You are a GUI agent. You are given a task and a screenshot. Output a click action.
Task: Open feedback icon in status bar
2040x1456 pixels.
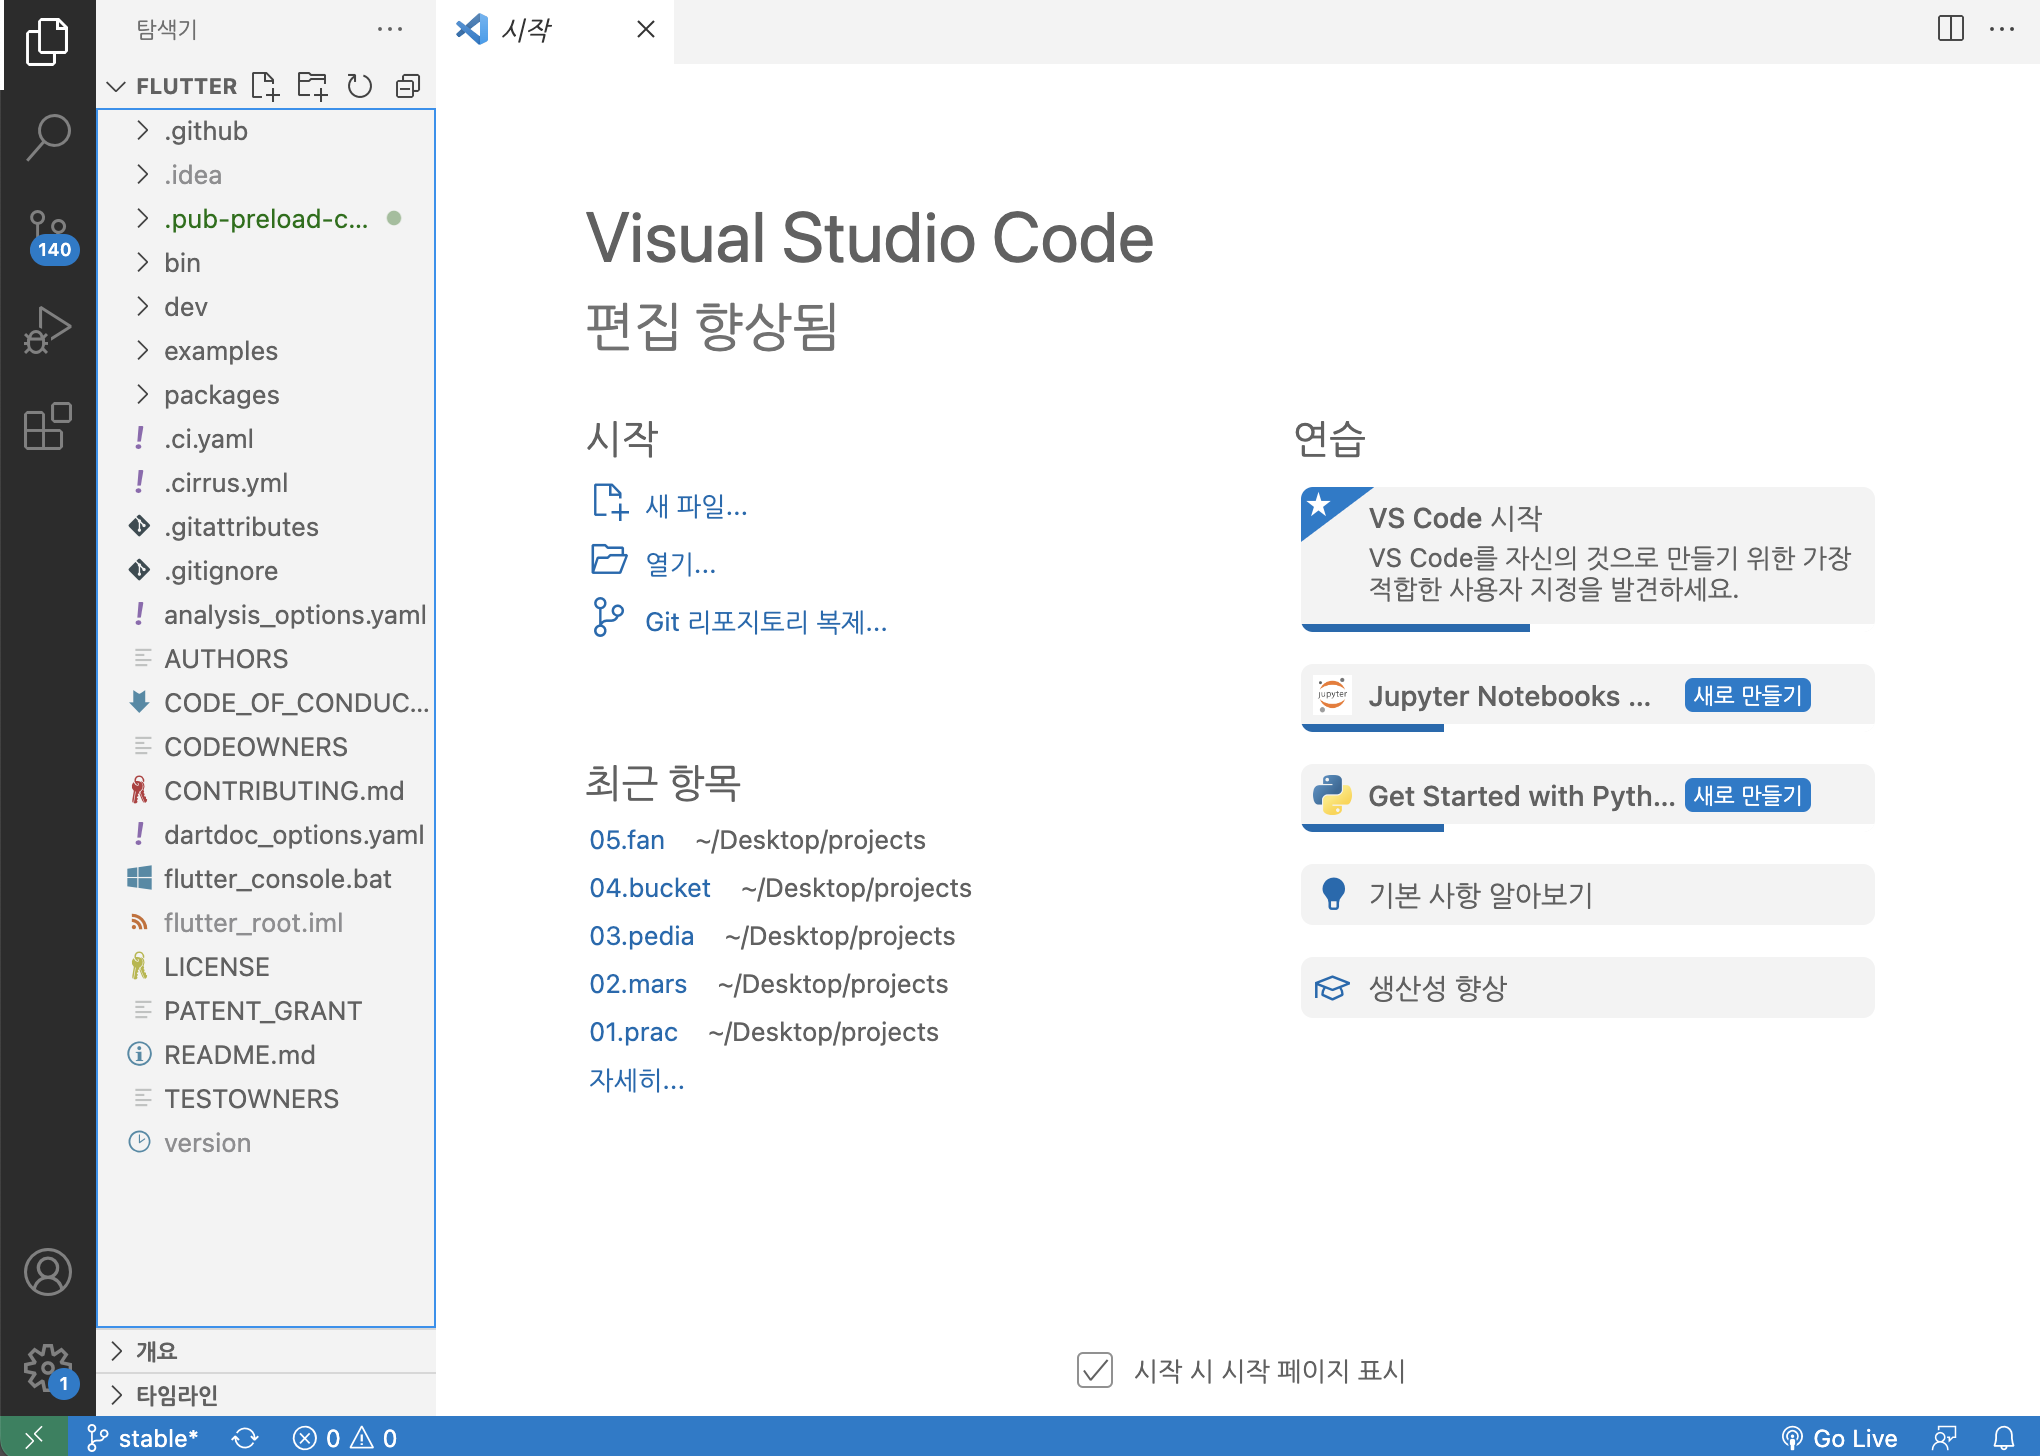click(x=1944, y=1438)
